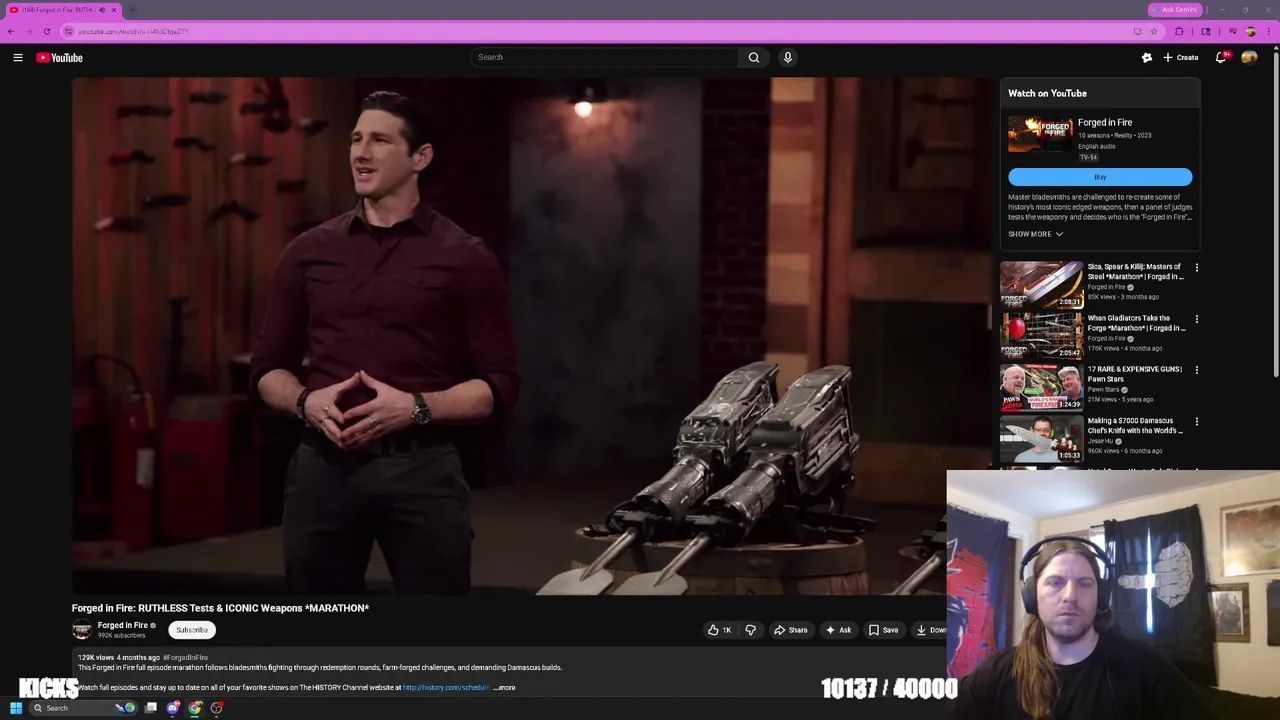The width and height of the screenshot is (1280, 720).
Task: Open the history.com schedule link
Action: click(x=445, y=688)
